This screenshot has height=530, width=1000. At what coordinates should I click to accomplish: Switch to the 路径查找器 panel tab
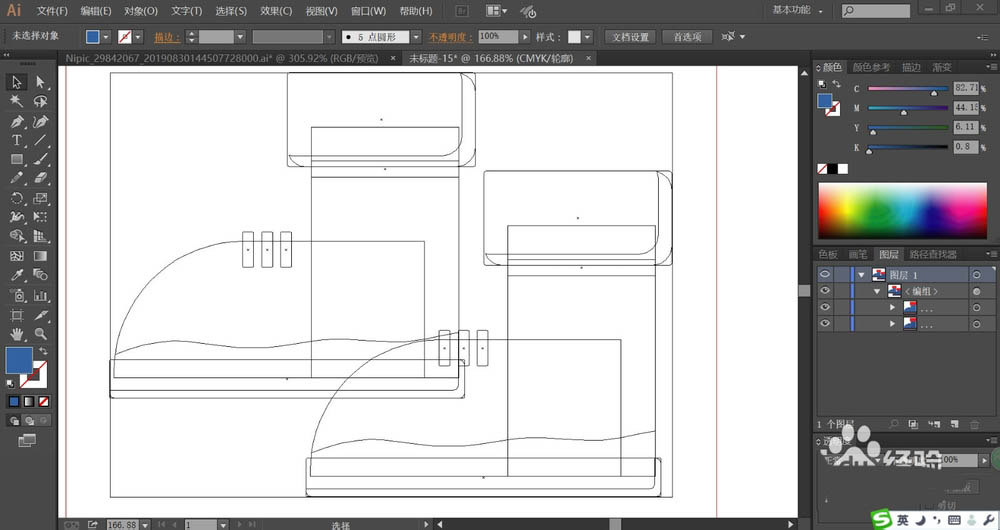tap(931, 255)
